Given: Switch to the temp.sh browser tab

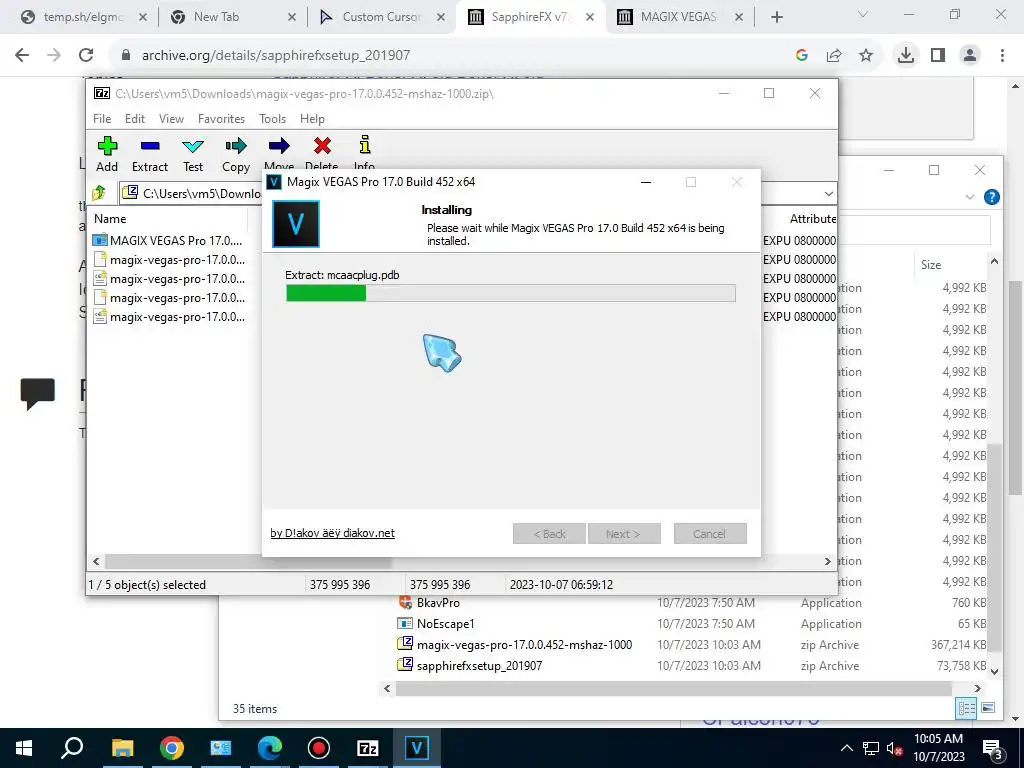Looking at the screenshot, I should click(x=84, y=17).
